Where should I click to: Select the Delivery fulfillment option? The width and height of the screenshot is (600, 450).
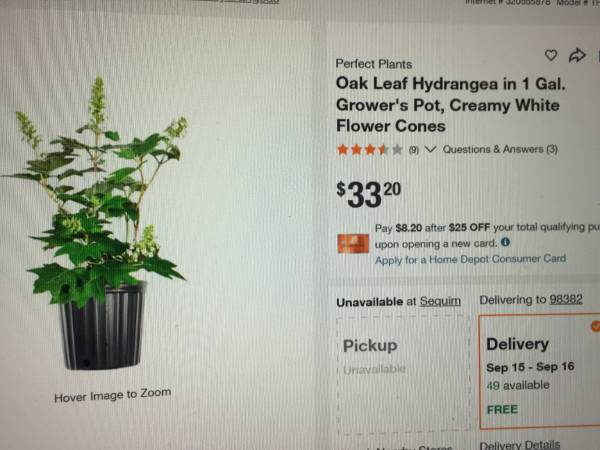[x=540, y=370]
